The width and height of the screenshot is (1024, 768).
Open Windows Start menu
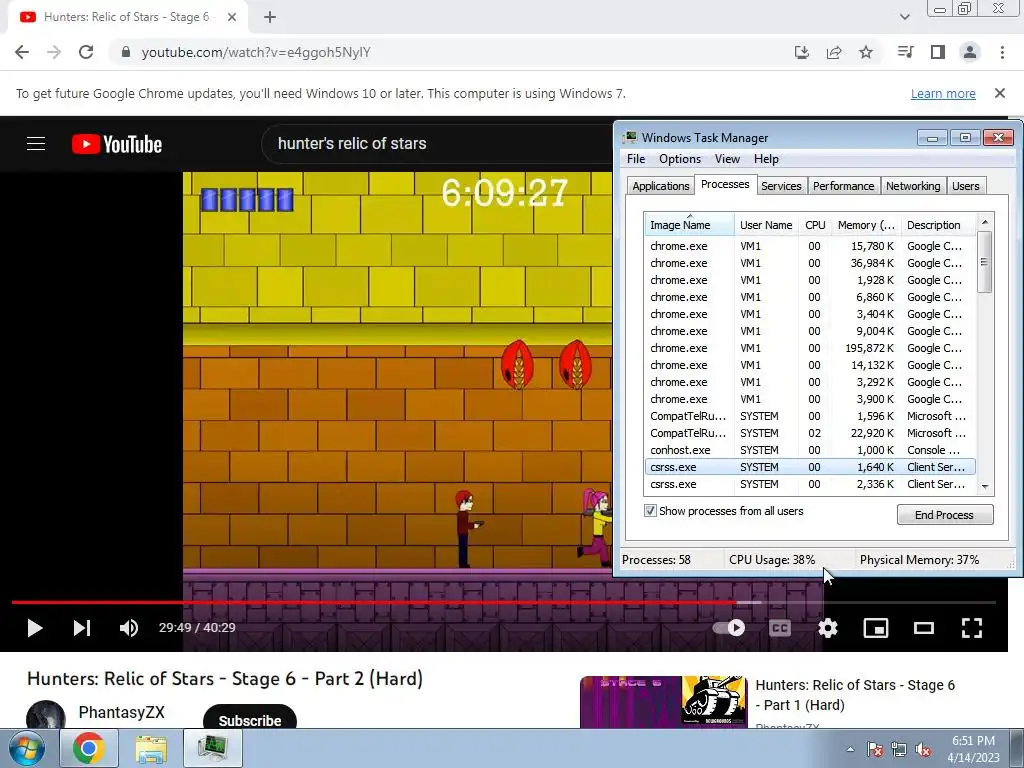[x=26, y=748]
